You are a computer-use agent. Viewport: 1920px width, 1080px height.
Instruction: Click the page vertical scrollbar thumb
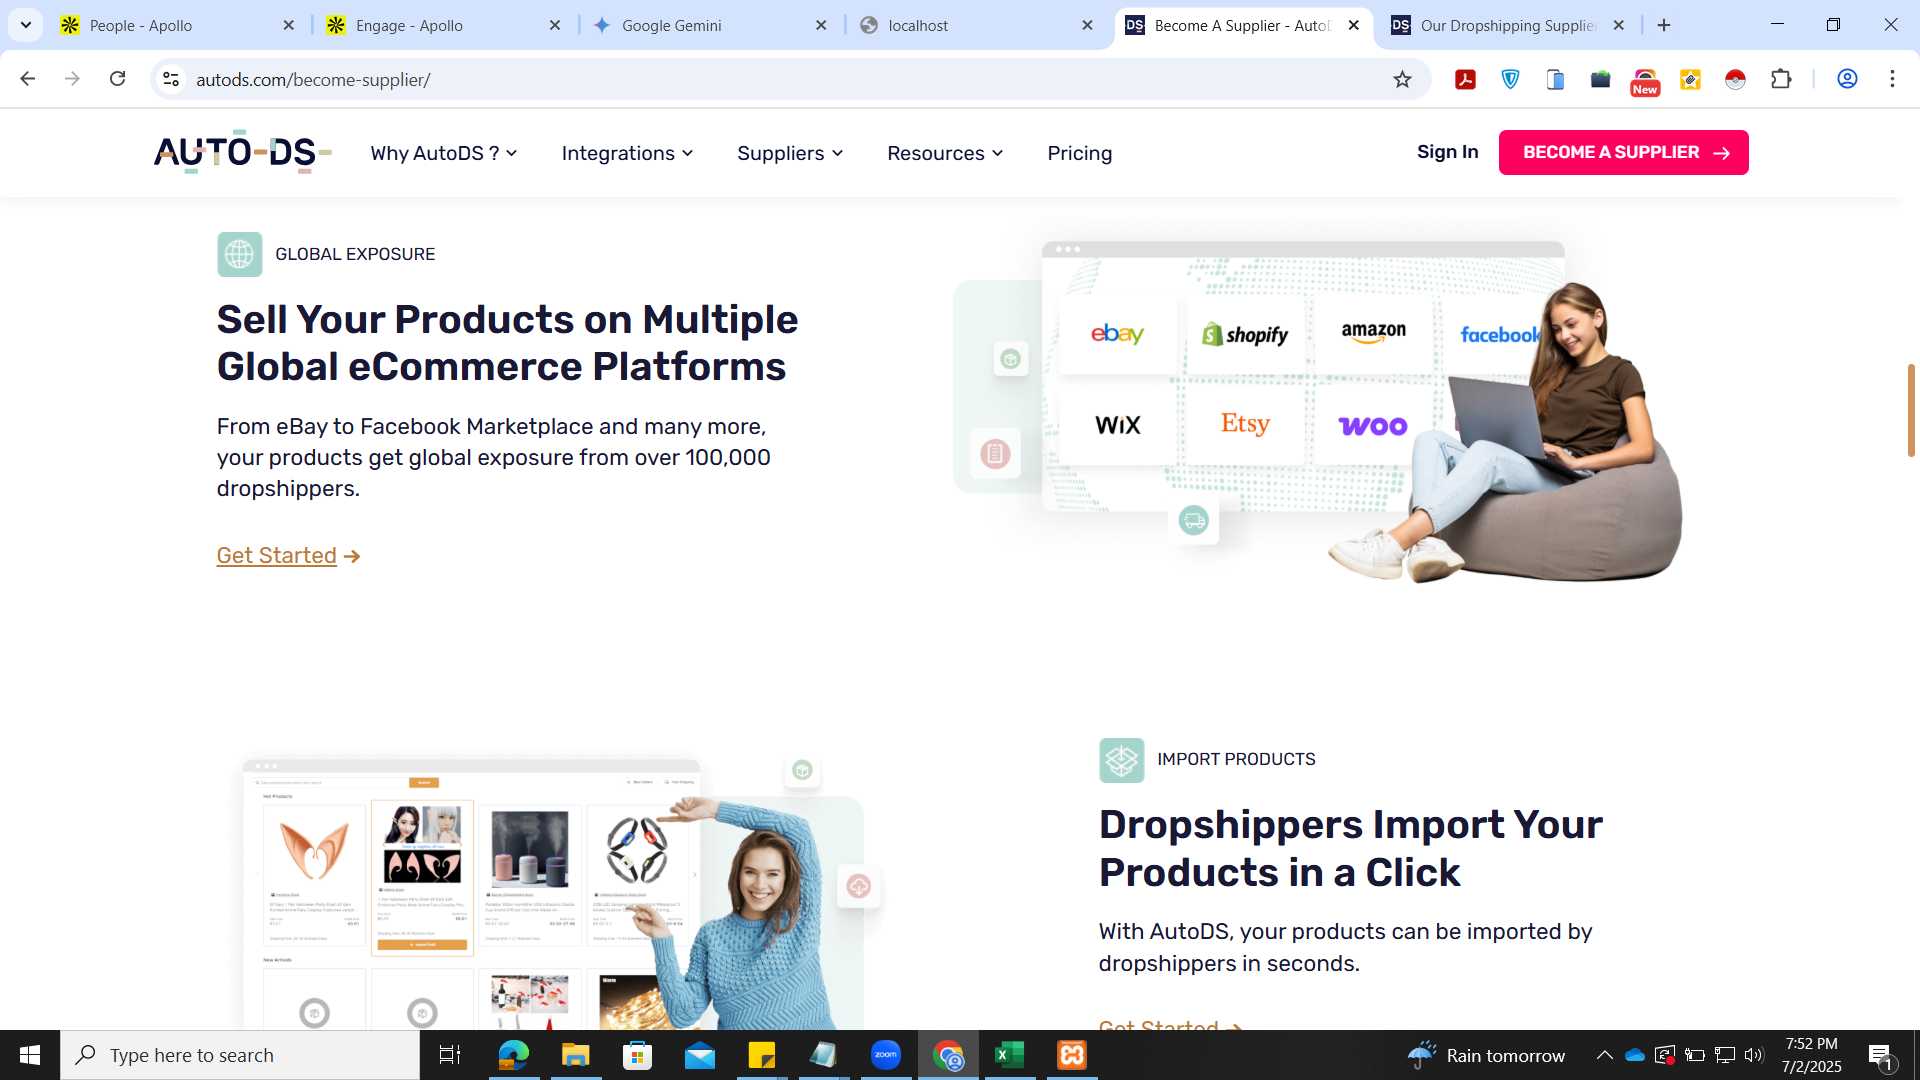(x=1911, y=410)
